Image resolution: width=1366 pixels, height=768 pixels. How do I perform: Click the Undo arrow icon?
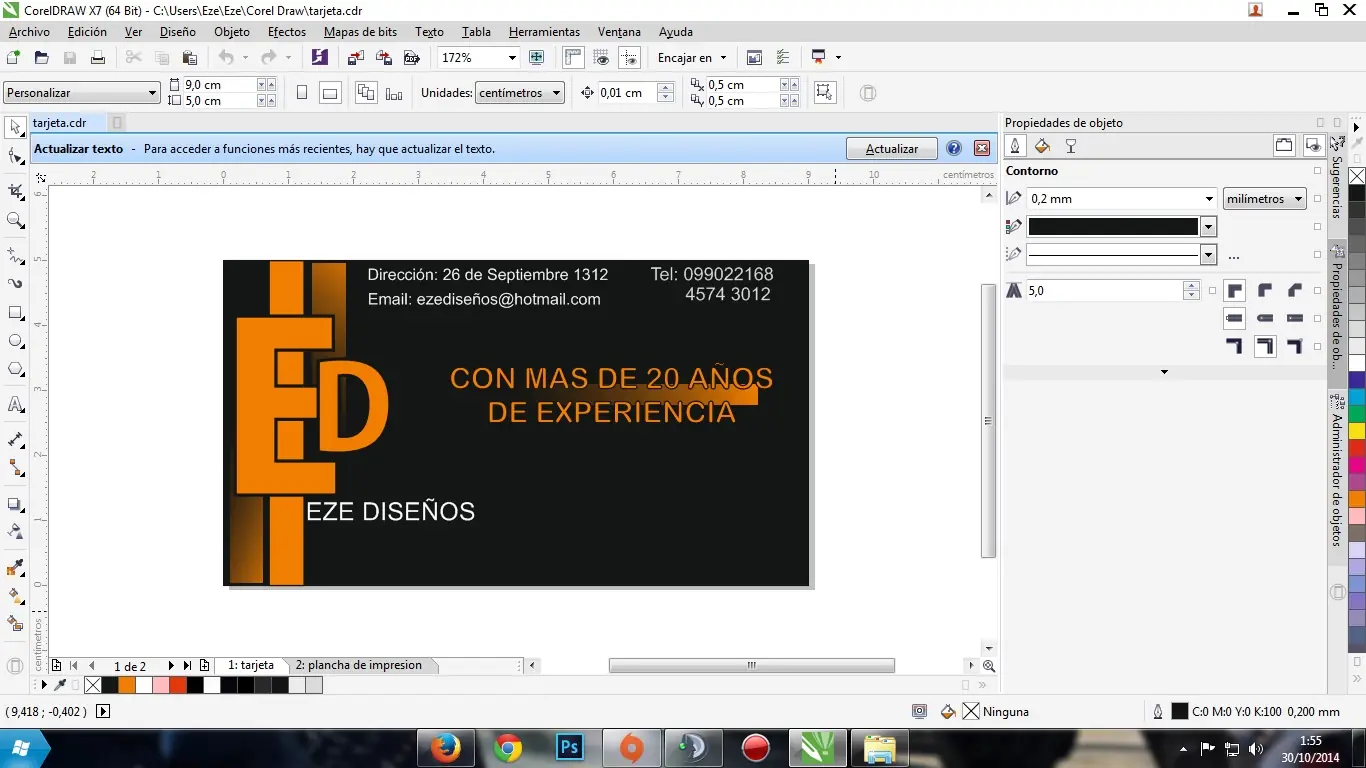tap(225, 58)
